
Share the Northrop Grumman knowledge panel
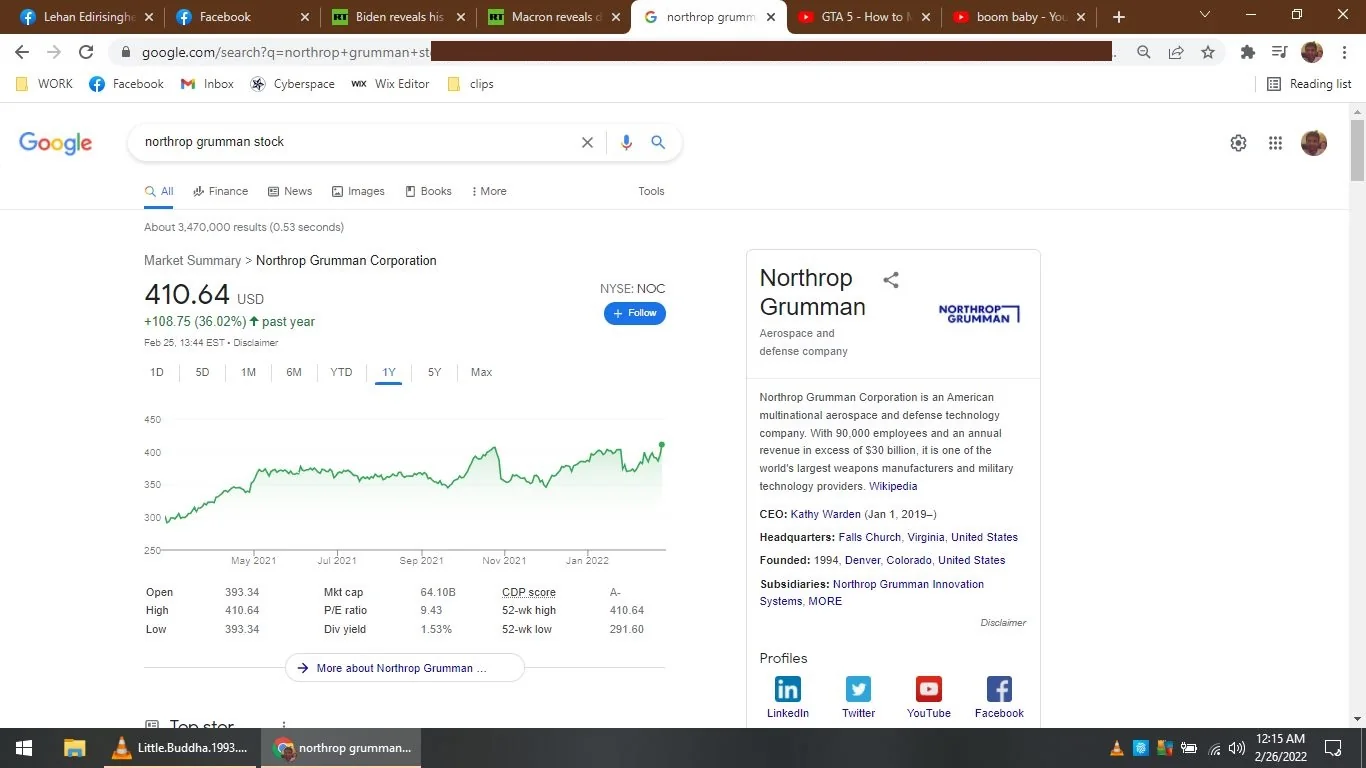tap(891, 280)
